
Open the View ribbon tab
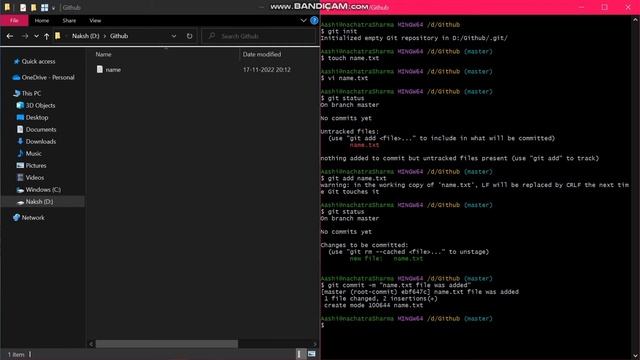95,20
